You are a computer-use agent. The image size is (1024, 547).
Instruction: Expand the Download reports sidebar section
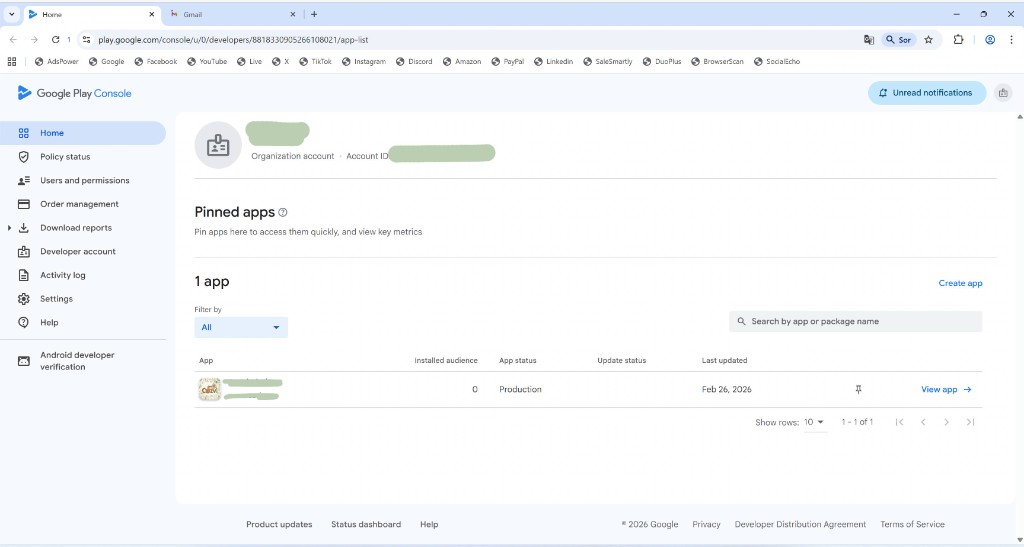10,228
